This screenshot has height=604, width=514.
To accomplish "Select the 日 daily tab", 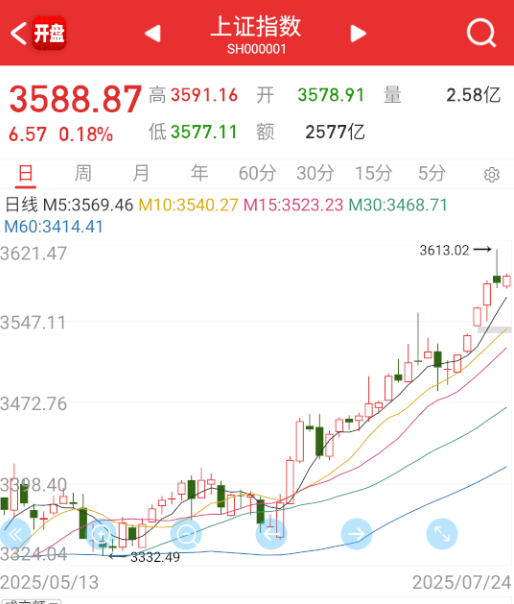I will tap(25, 173).
